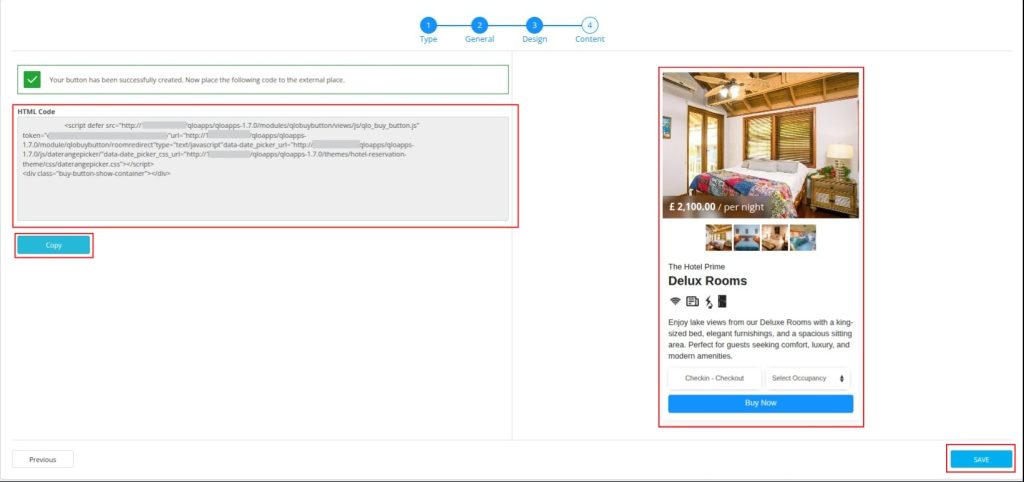Click the £ 2,100.00 per night price
Screen dimensions: 1024x482
pos(716,206)
